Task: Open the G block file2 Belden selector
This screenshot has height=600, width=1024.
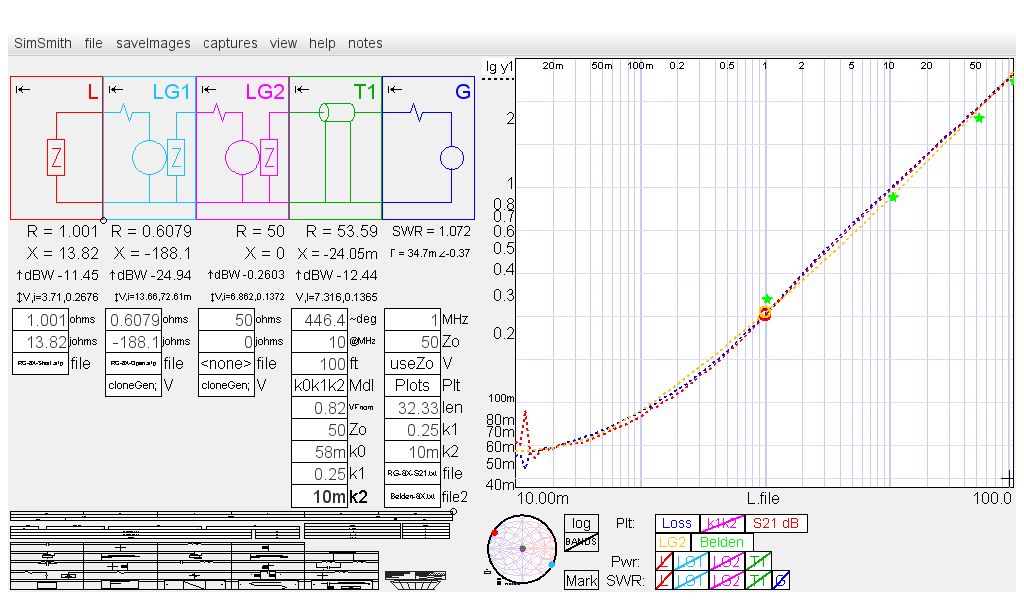Action: pyautogui.click(x=412, y=496)
